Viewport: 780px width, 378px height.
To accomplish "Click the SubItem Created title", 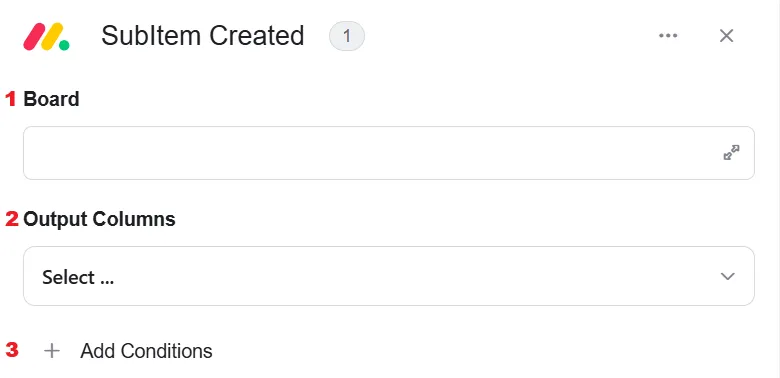I will point(202,36).
